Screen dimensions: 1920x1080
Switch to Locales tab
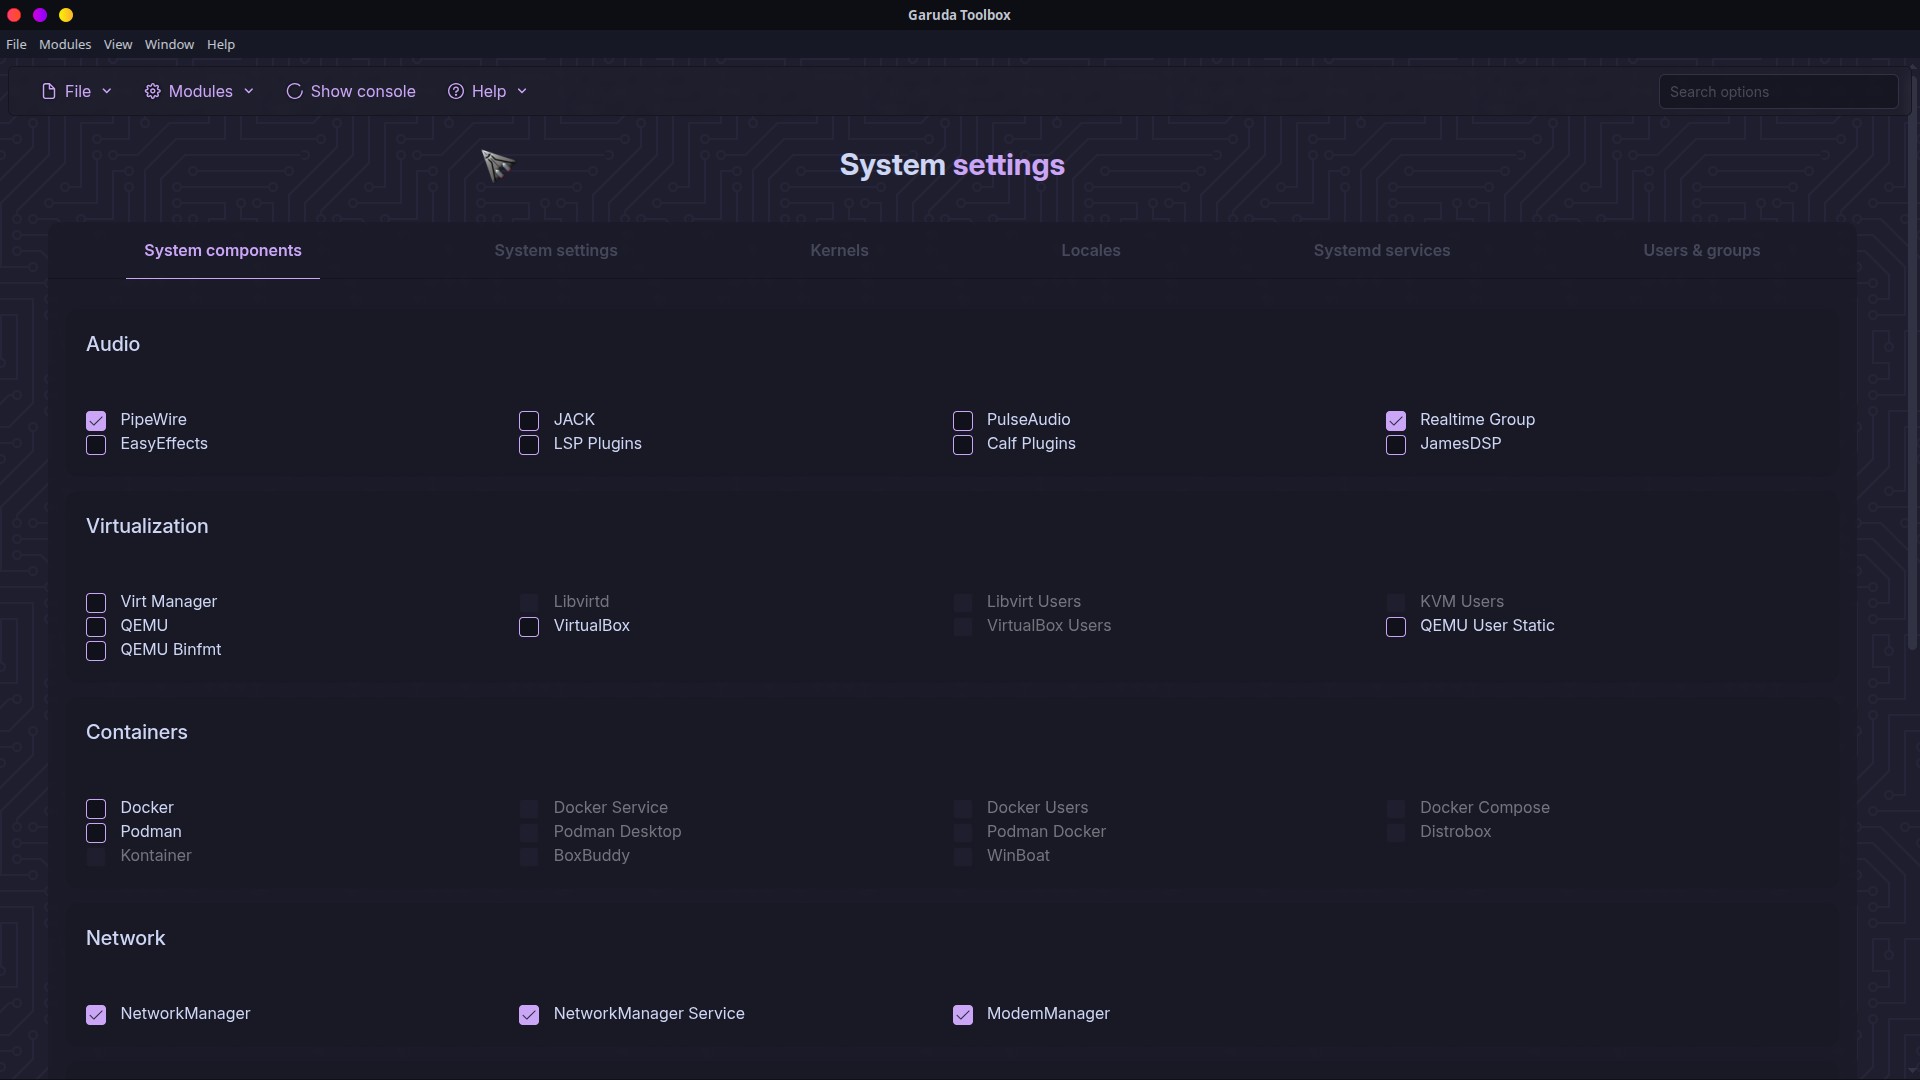point(1091,250)
